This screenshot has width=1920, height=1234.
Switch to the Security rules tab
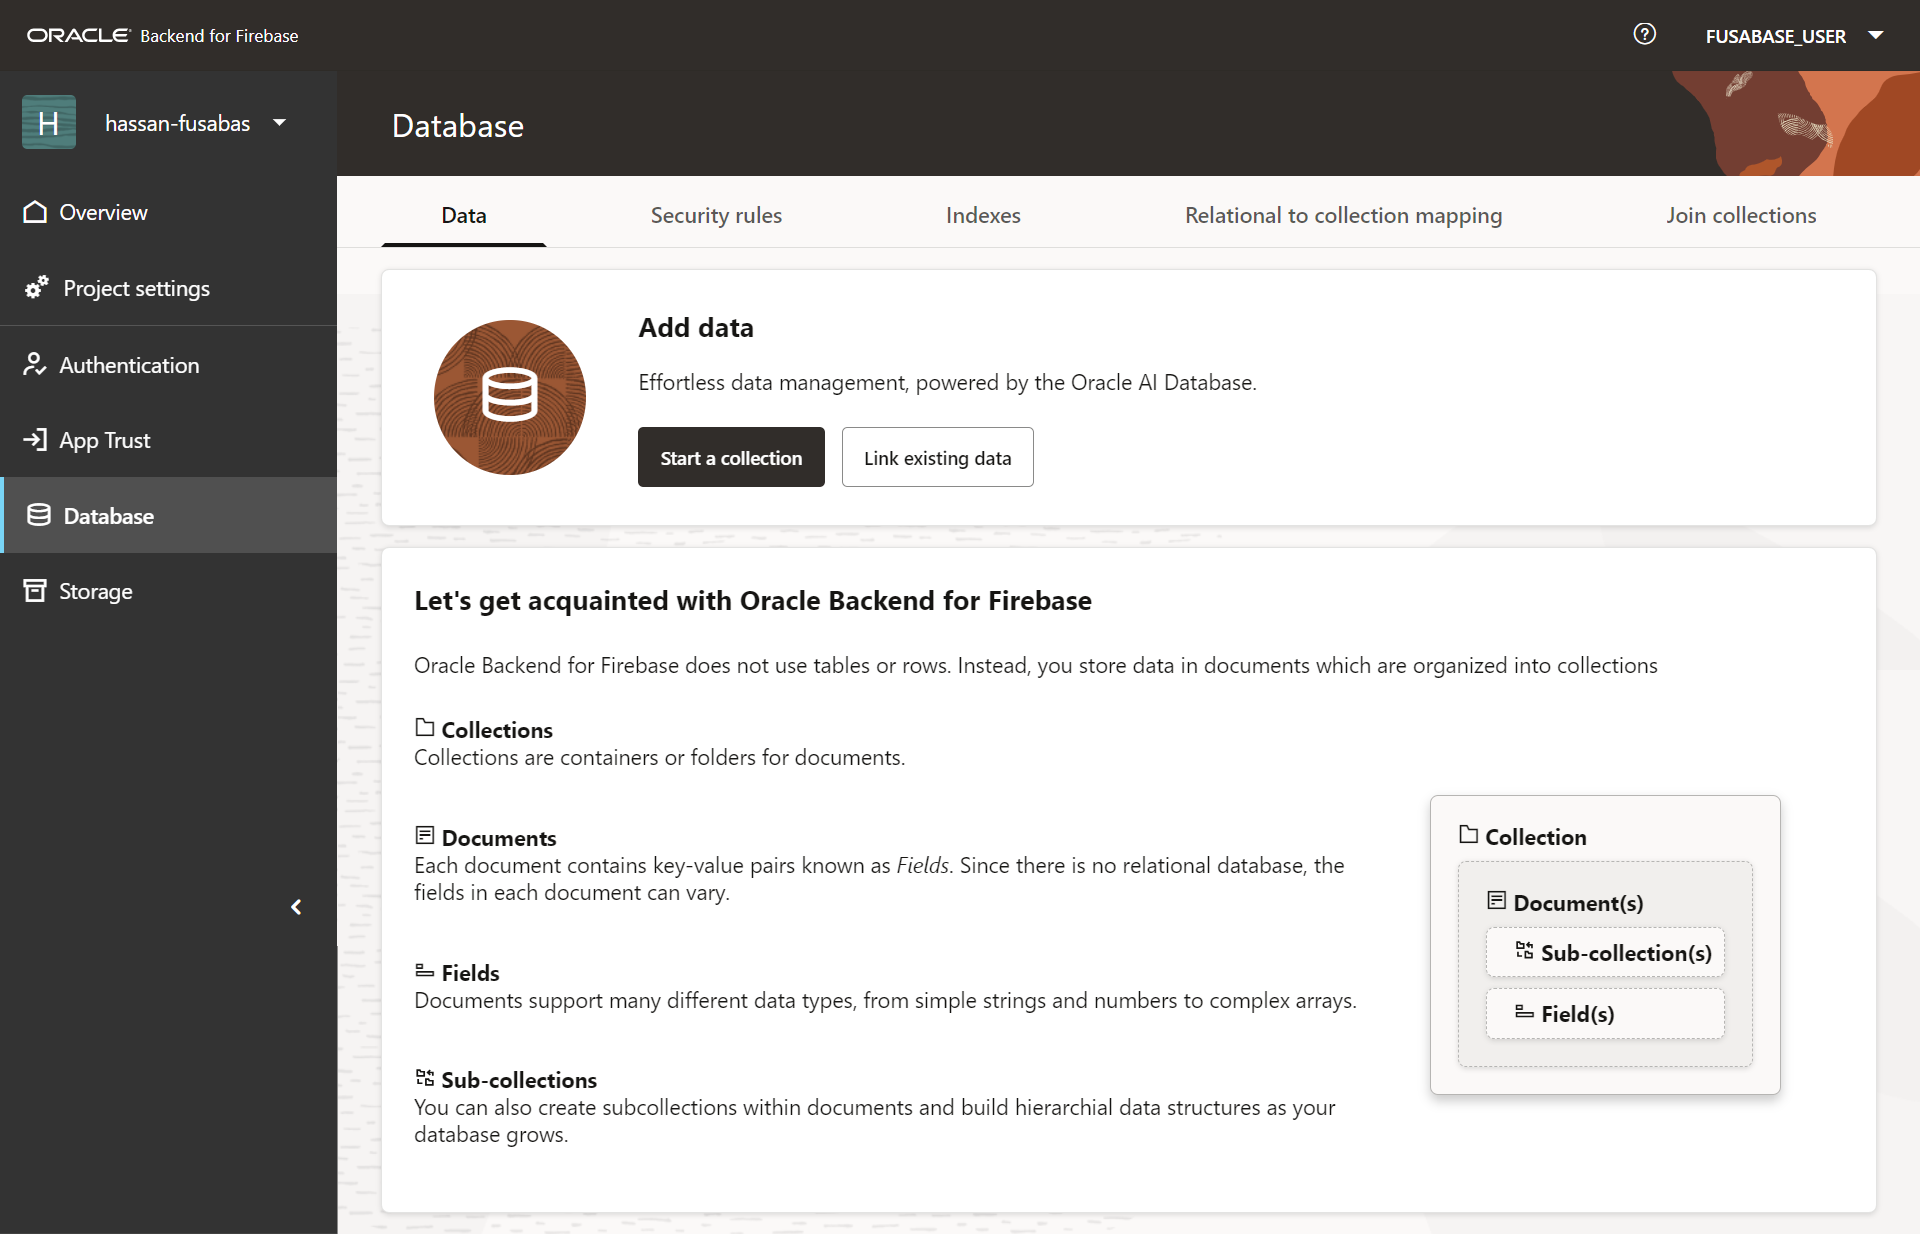[716, 215]
